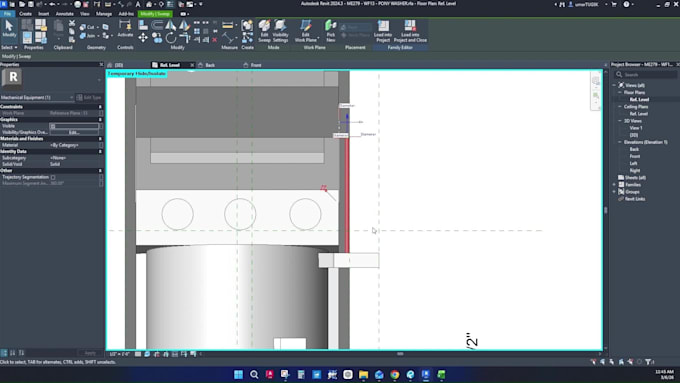Screen dimensions: 680x383
Task: Click the red Delete X icon
Action: [x=215, y=39]
